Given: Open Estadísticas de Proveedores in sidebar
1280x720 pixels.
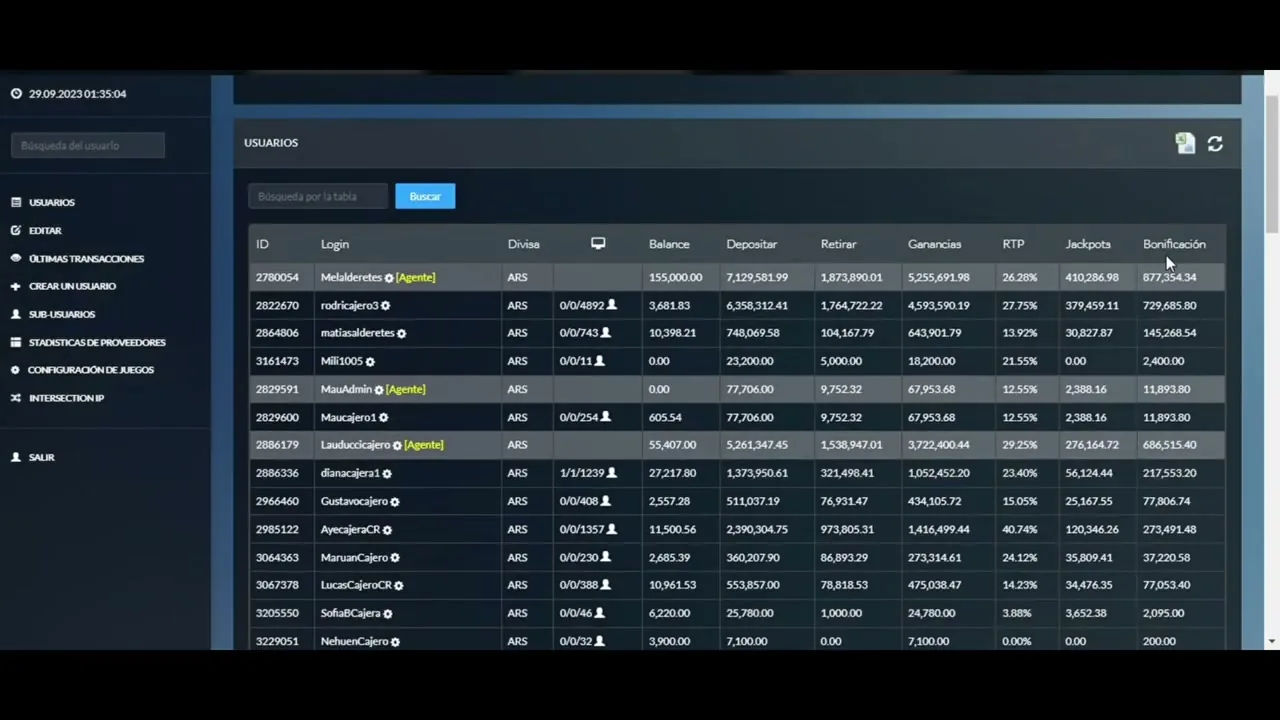Looking at the screenshot, I should click(x=97, y=342).
